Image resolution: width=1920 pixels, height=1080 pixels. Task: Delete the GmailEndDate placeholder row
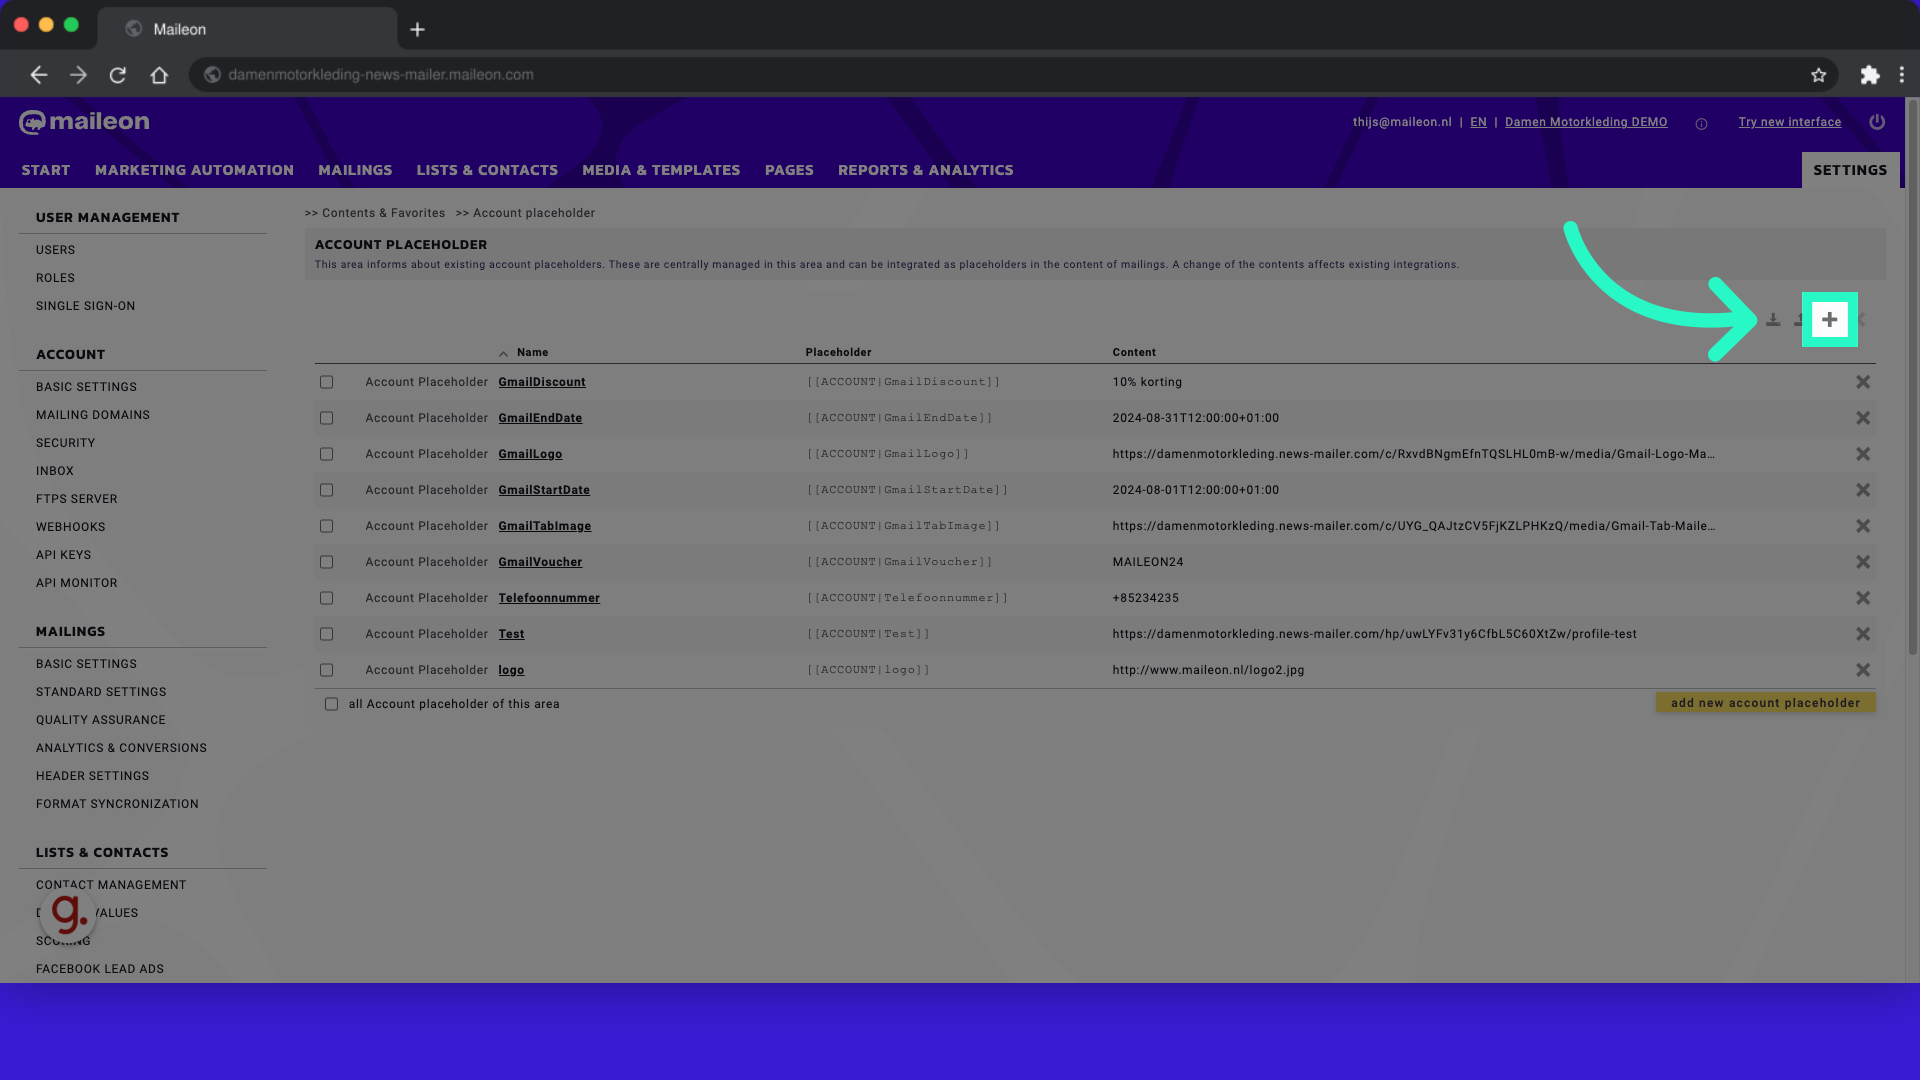[1863, 418]
